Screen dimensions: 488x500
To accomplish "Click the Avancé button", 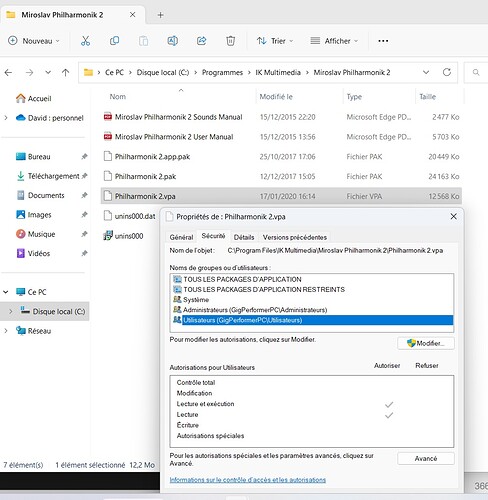I will (426, 458).
